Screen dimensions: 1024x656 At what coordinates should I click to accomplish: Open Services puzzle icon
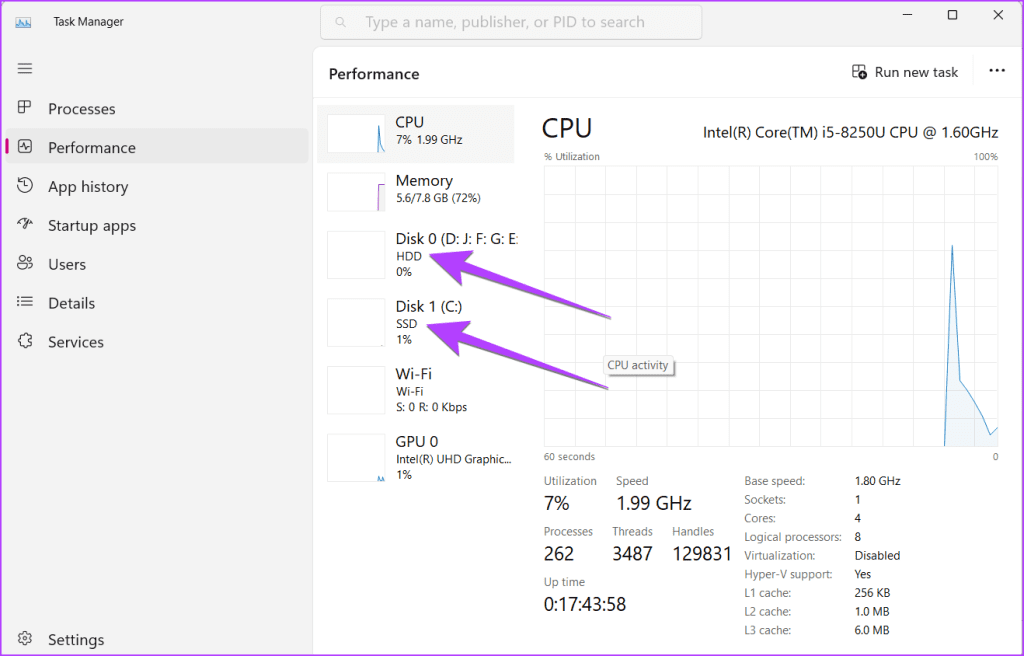pos(26,342)
